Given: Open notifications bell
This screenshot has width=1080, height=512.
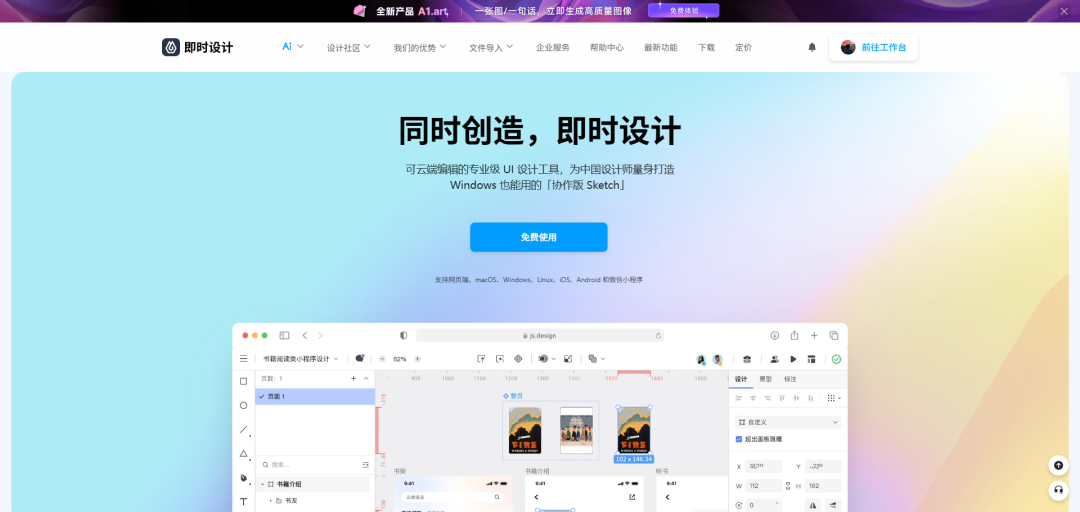Looking at the screenshot, I should [x=812, y=48].
